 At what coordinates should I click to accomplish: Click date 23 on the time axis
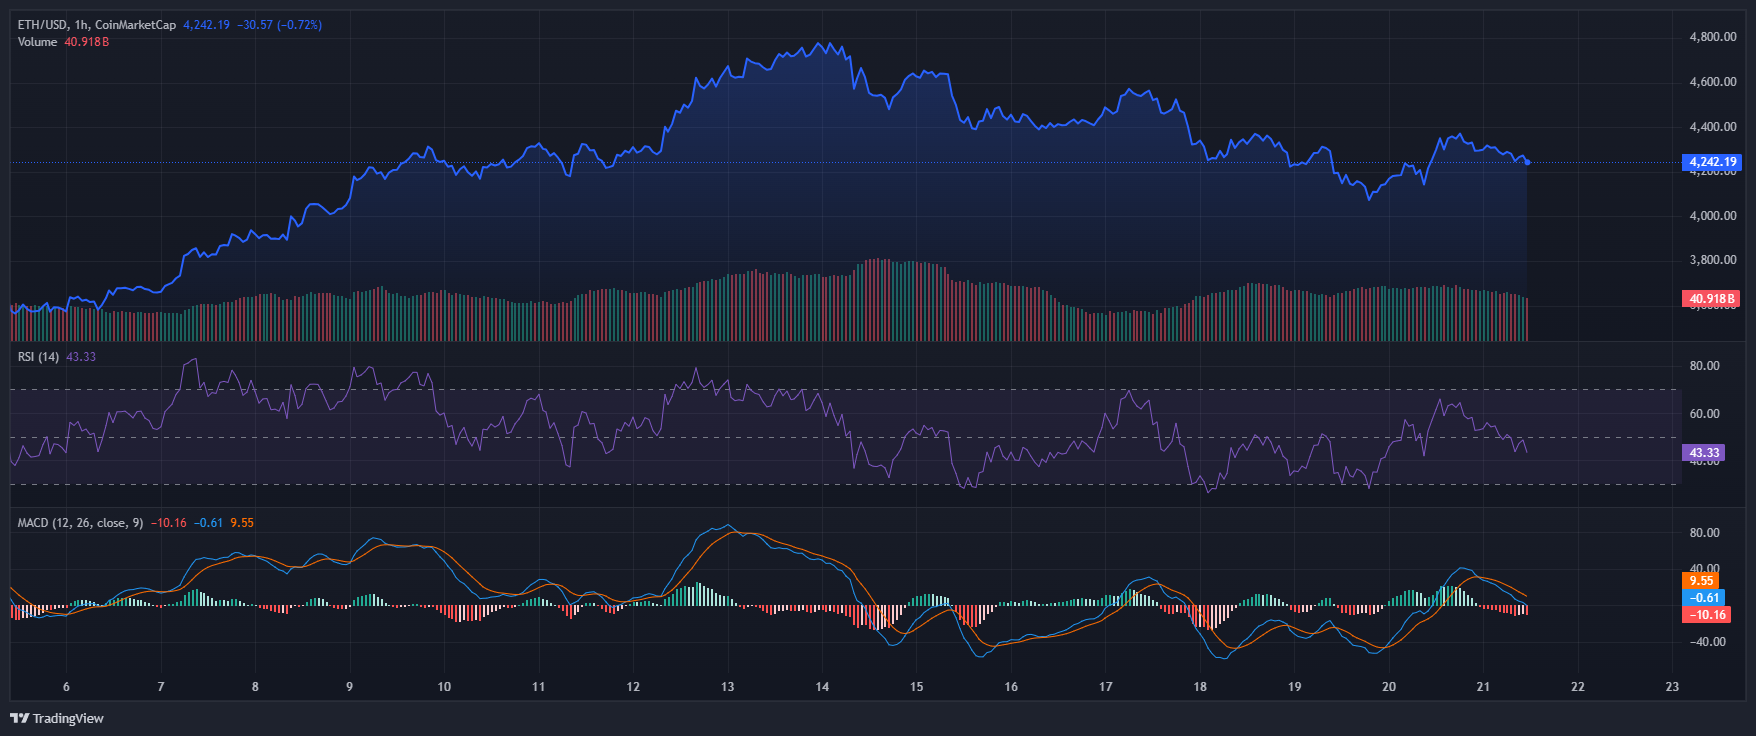tap(1672, 687)
